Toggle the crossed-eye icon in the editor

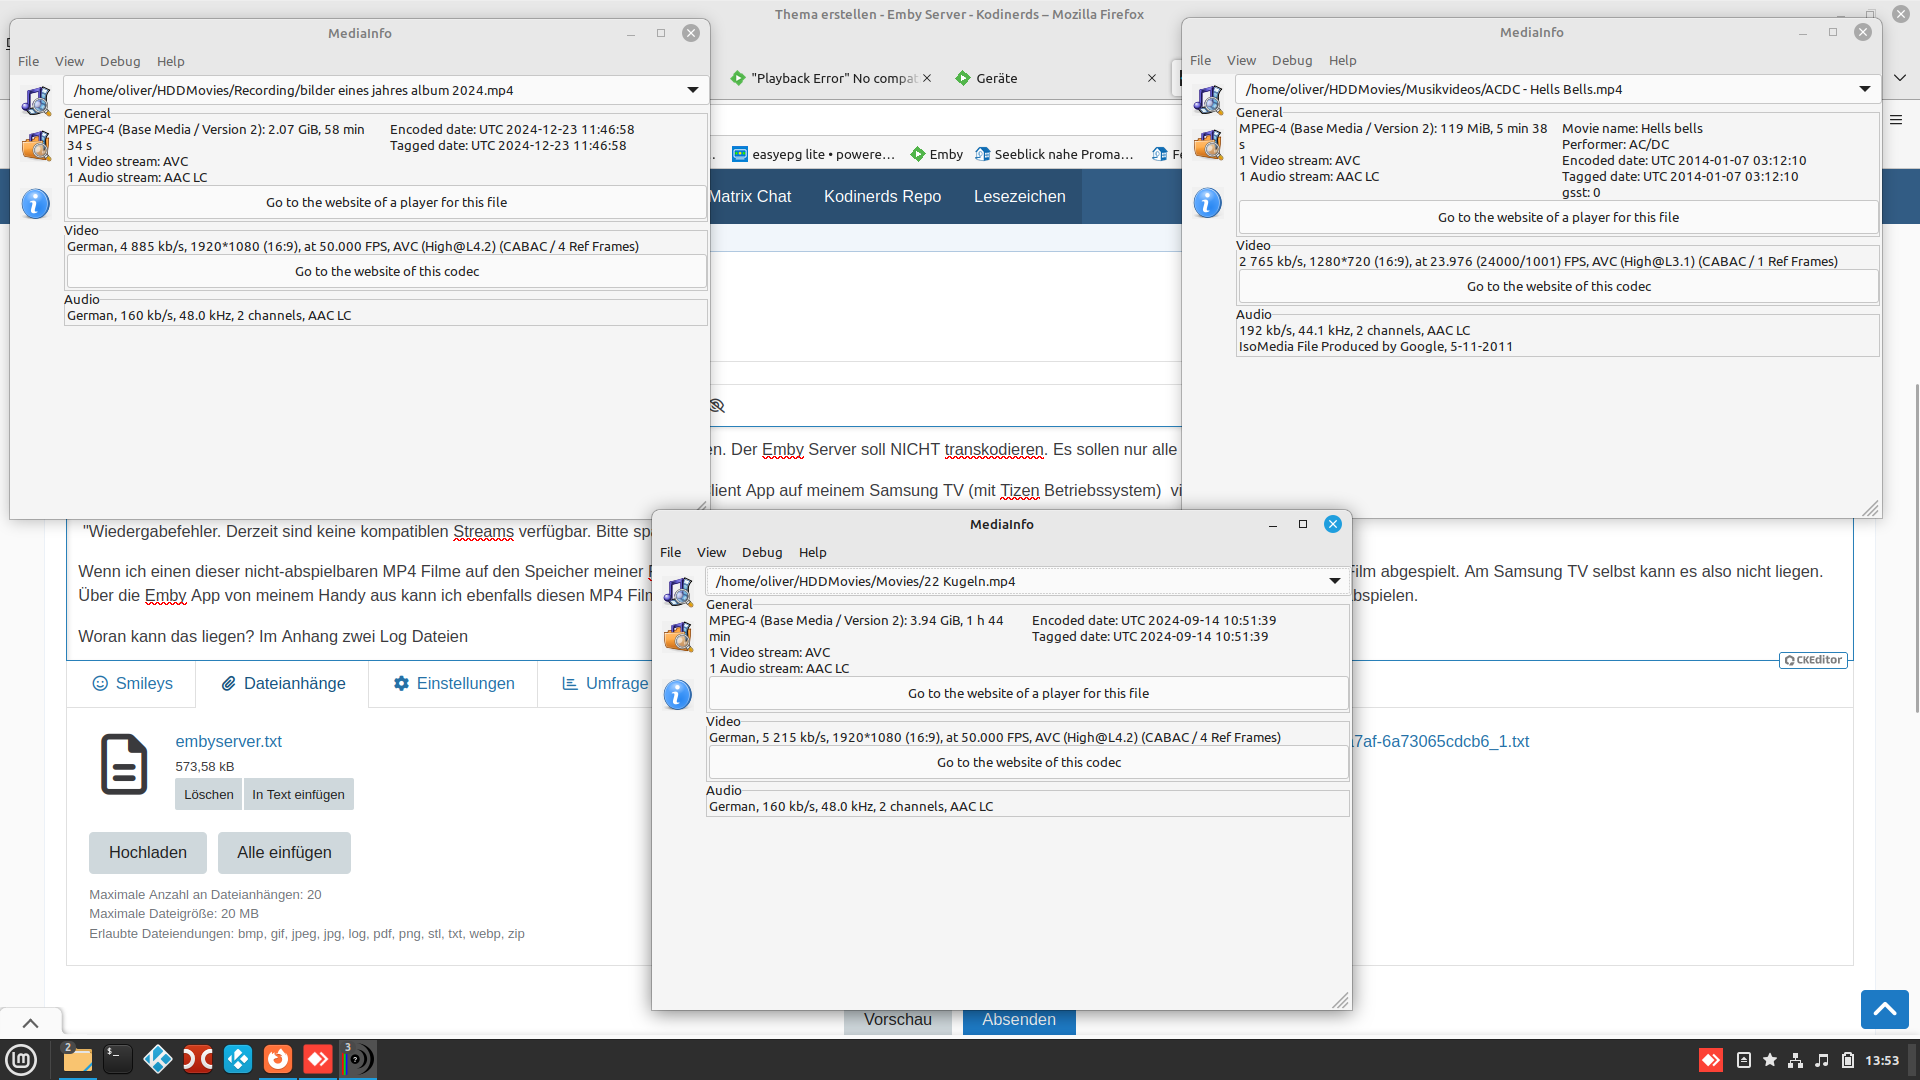717,406
